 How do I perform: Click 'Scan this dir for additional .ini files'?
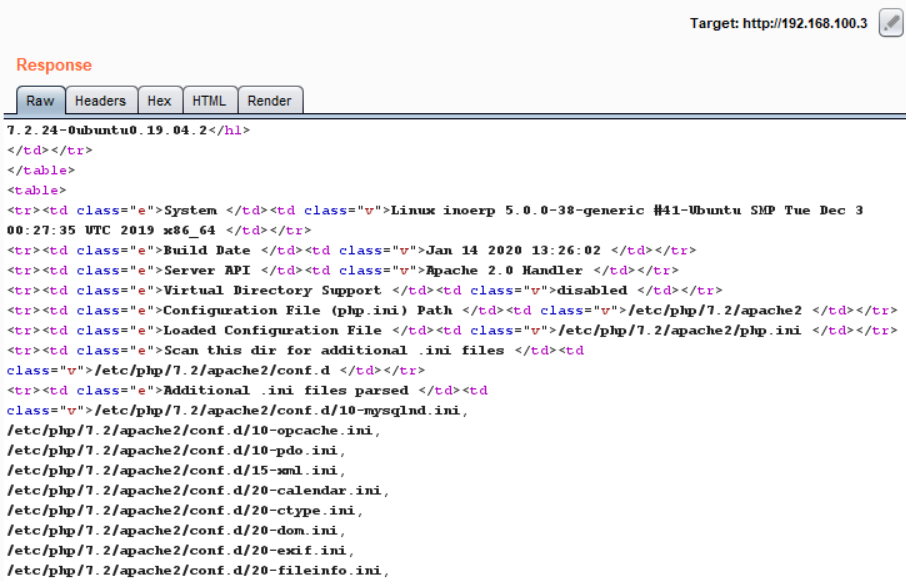point(334,351)
